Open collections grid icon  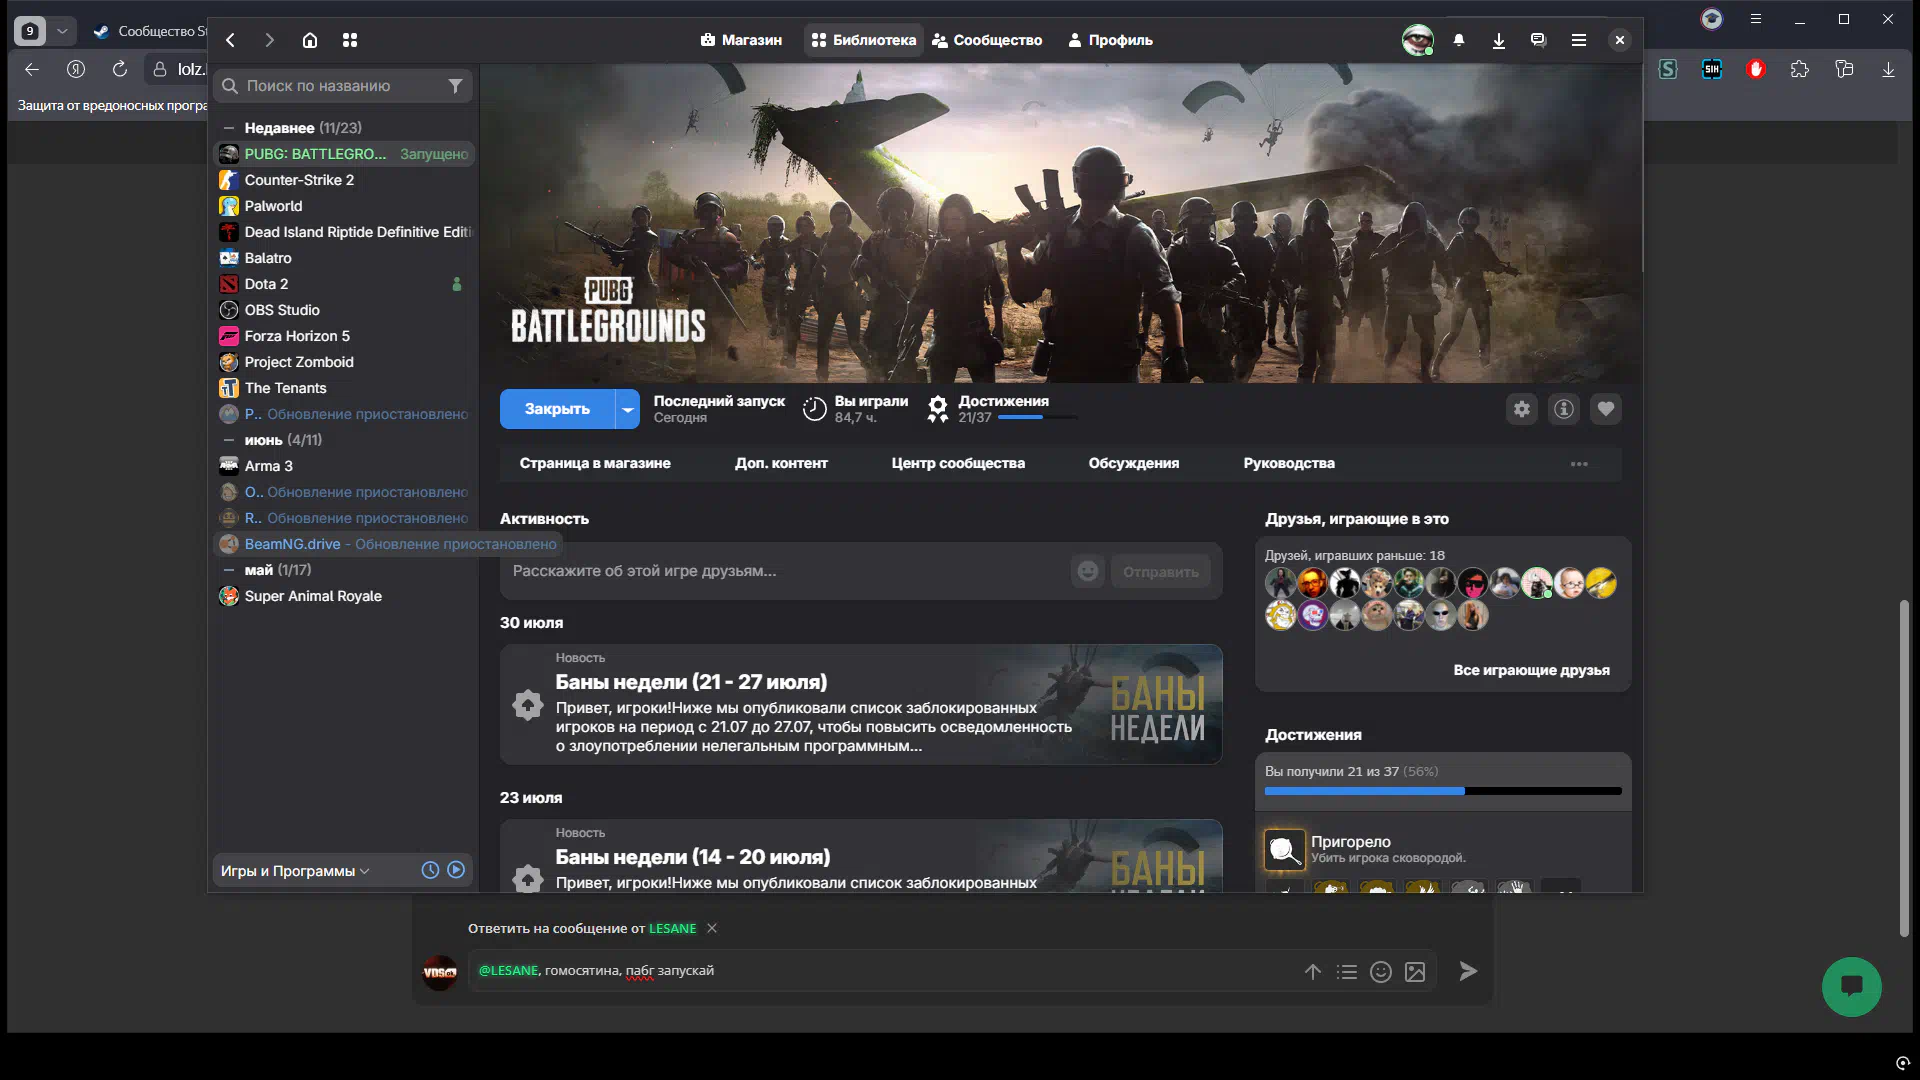(350, 40)
